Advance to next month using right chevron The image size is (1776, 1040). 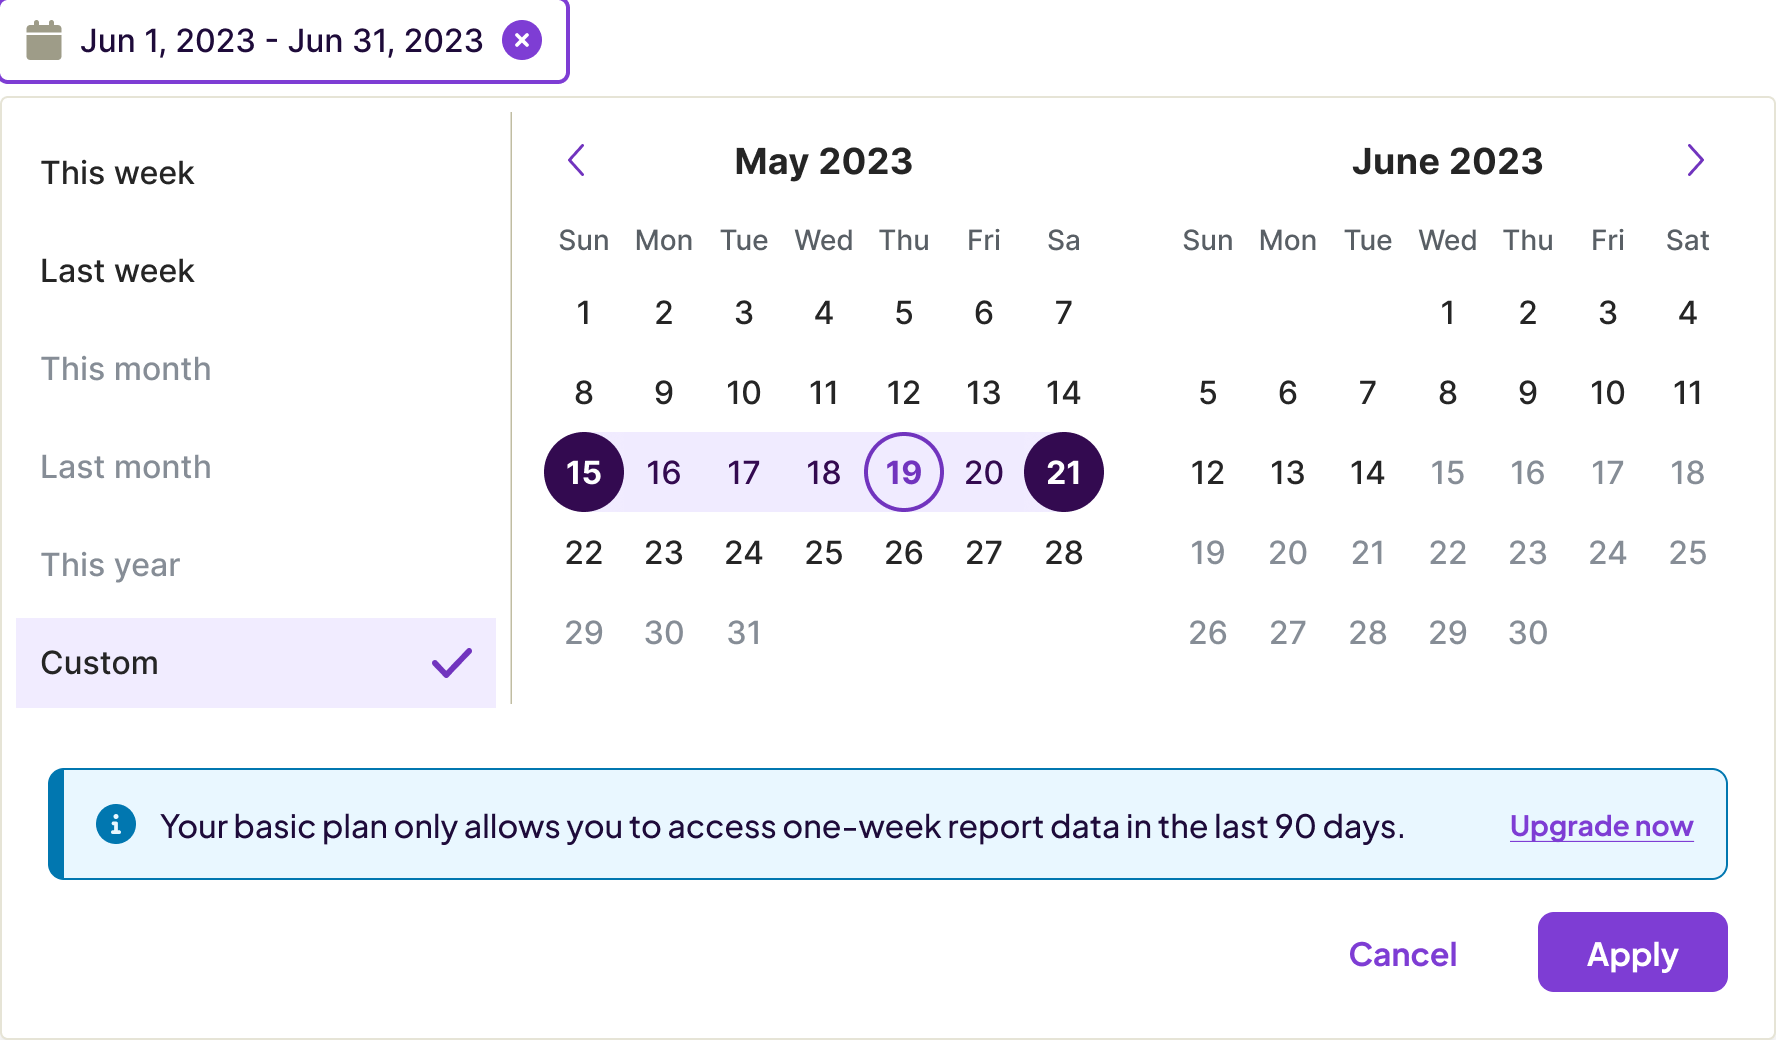tap(1695, 160)
